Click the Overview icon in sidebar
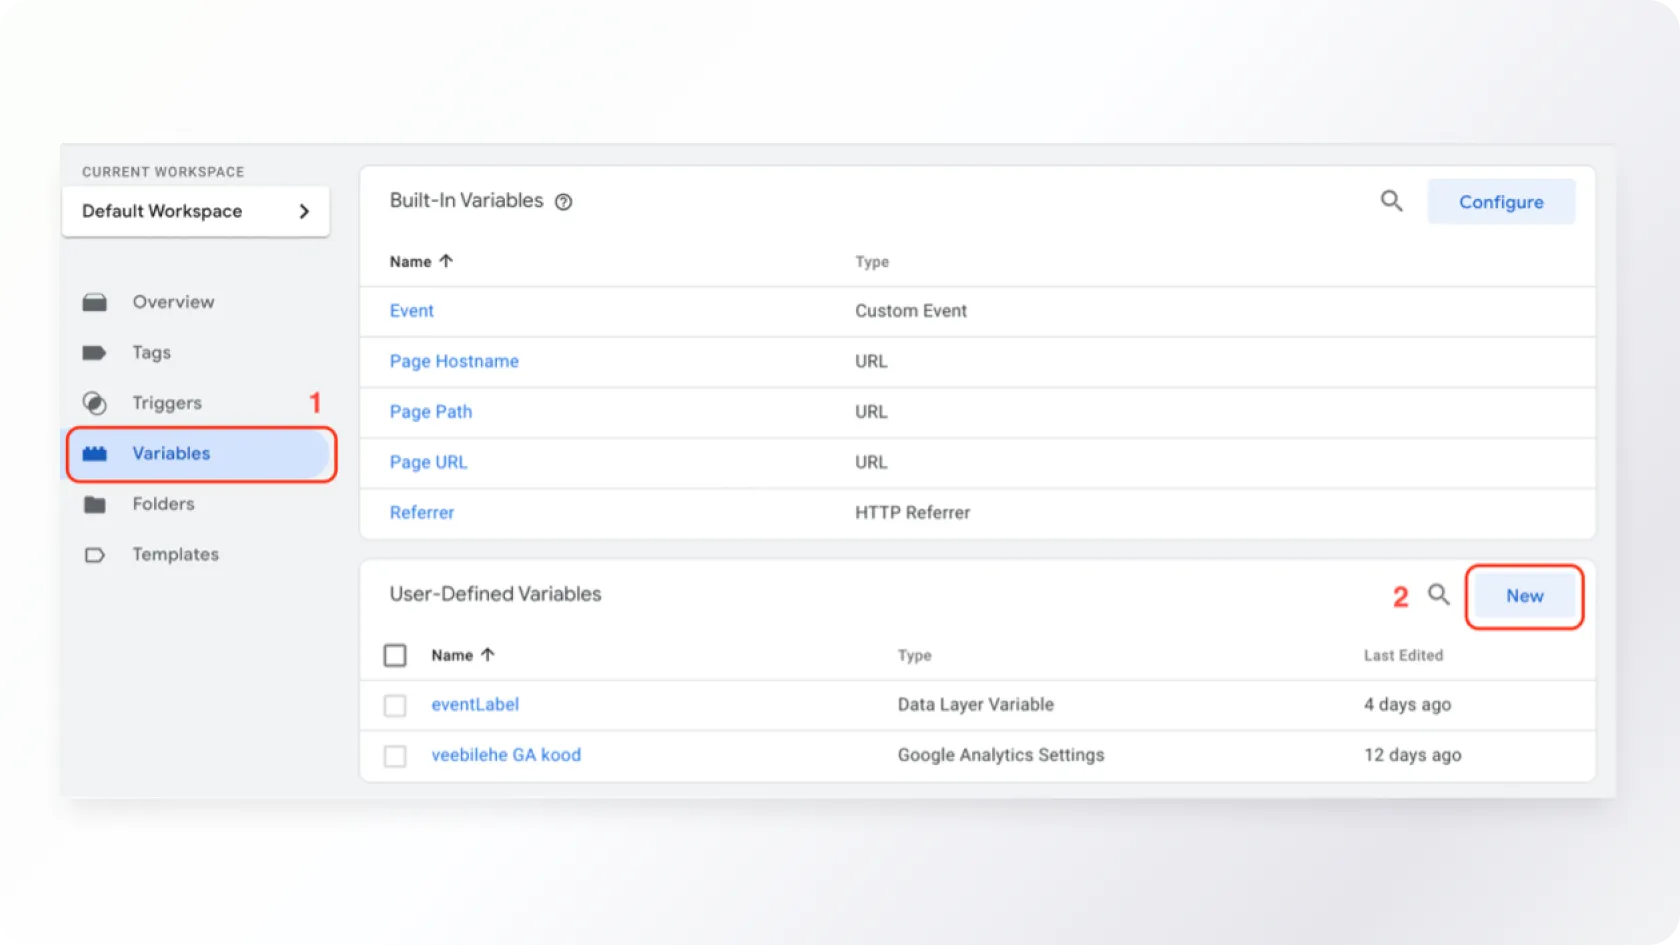Image resolution: width=1680 pixels, height=945 pixels. point(95,302)
